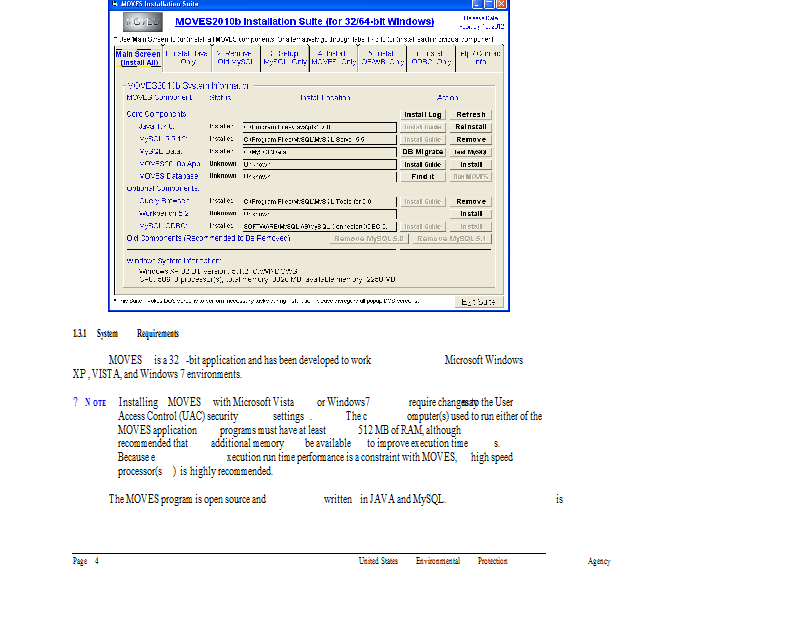The height and width of the screenshot is (618, 800).
Task: Open the Install Java Only tab
Action: click(x=187, y=57)
